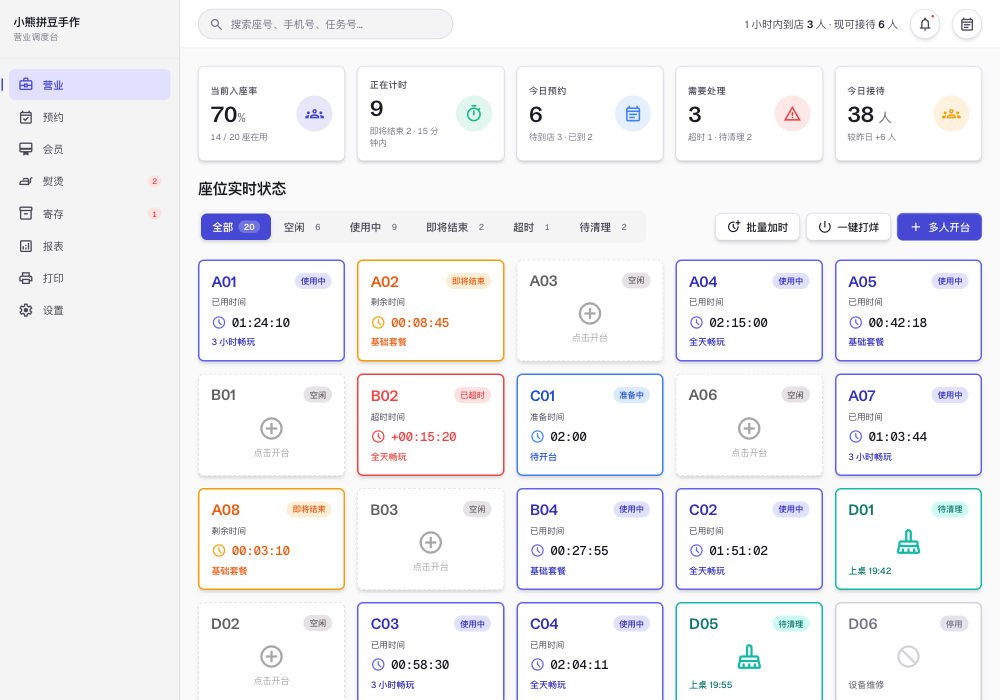Open notifications bell icon
The image size is (1000, 700).
[x=925, y=24]
